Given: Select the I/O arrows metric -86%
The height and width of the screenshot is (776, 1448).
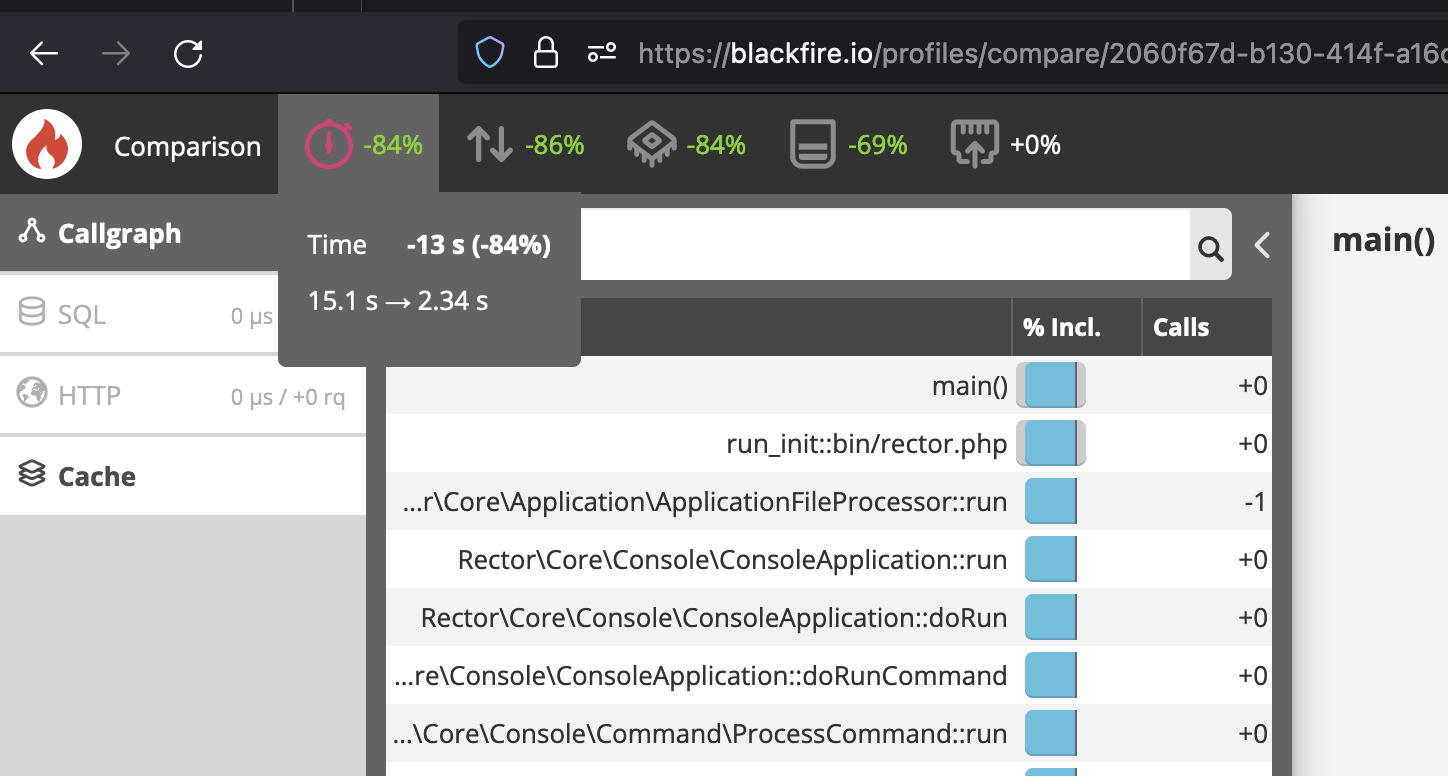Looking at the screenshot, I should click(525, 145).
